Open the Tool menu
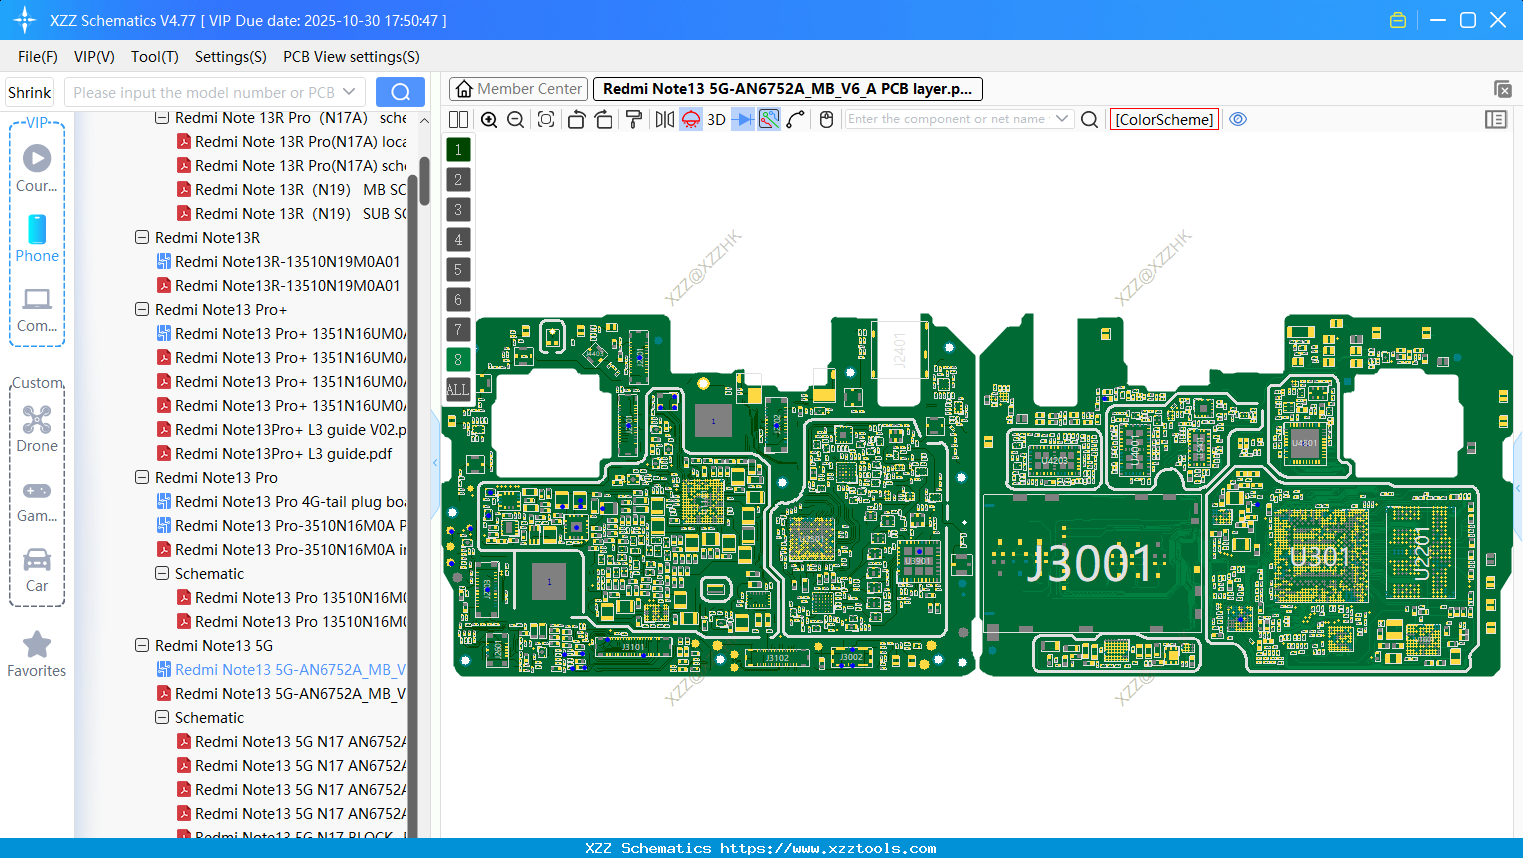Screen dimensions: 1523x858 154,57
